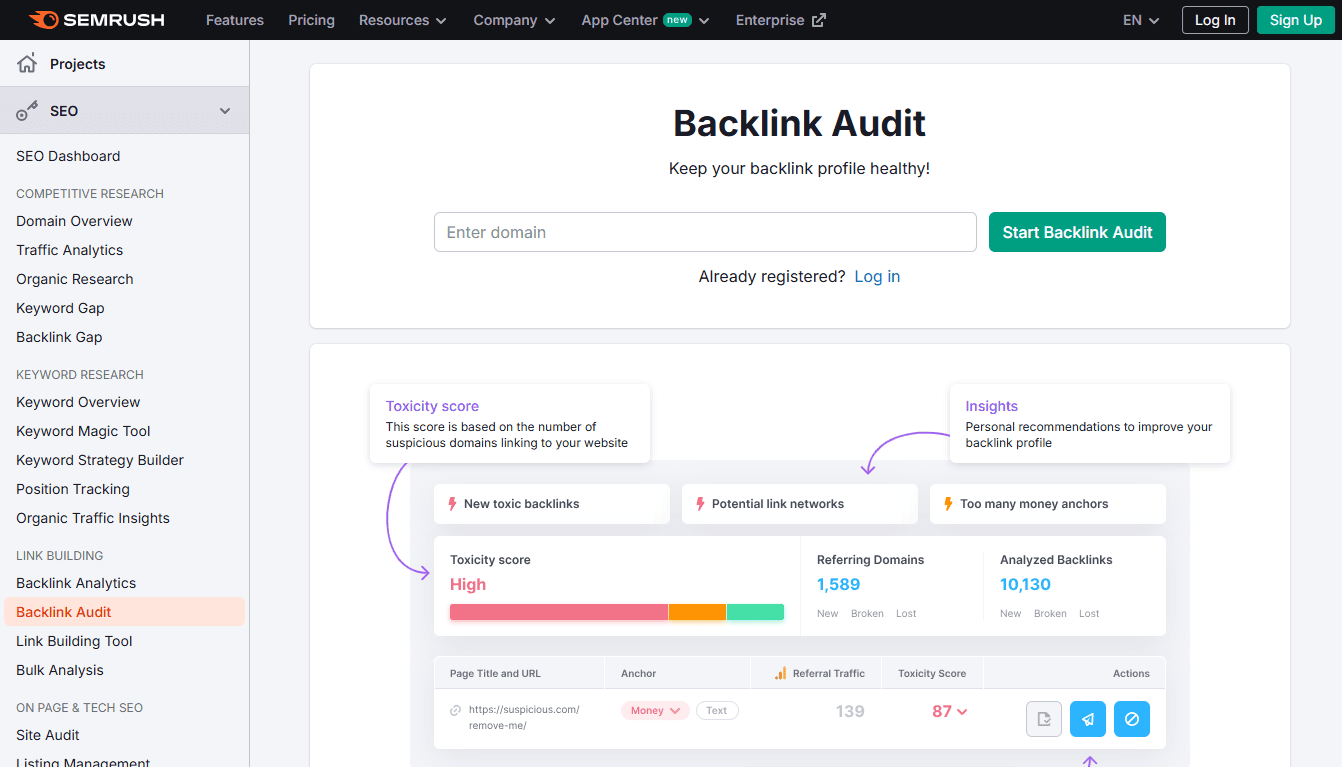Open Organic Research in sidebar

[x=75, y=279]
